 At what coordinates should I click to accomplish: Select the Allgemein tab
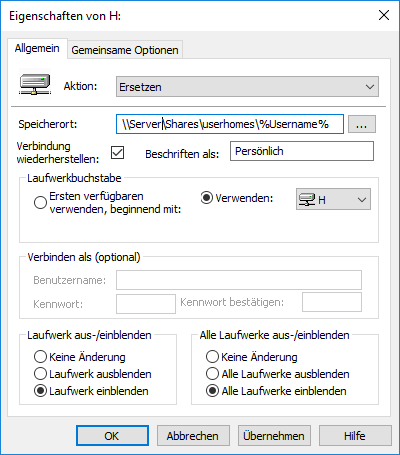coord(37,49)
